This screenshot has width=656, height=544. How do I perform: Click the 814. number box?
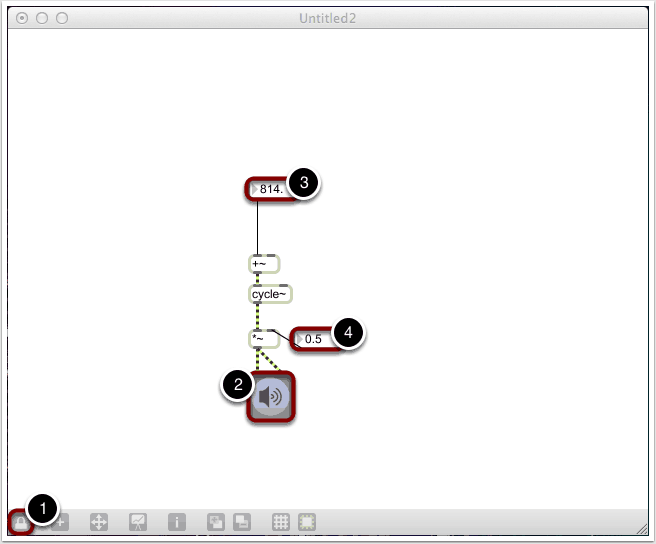[271, 189]
